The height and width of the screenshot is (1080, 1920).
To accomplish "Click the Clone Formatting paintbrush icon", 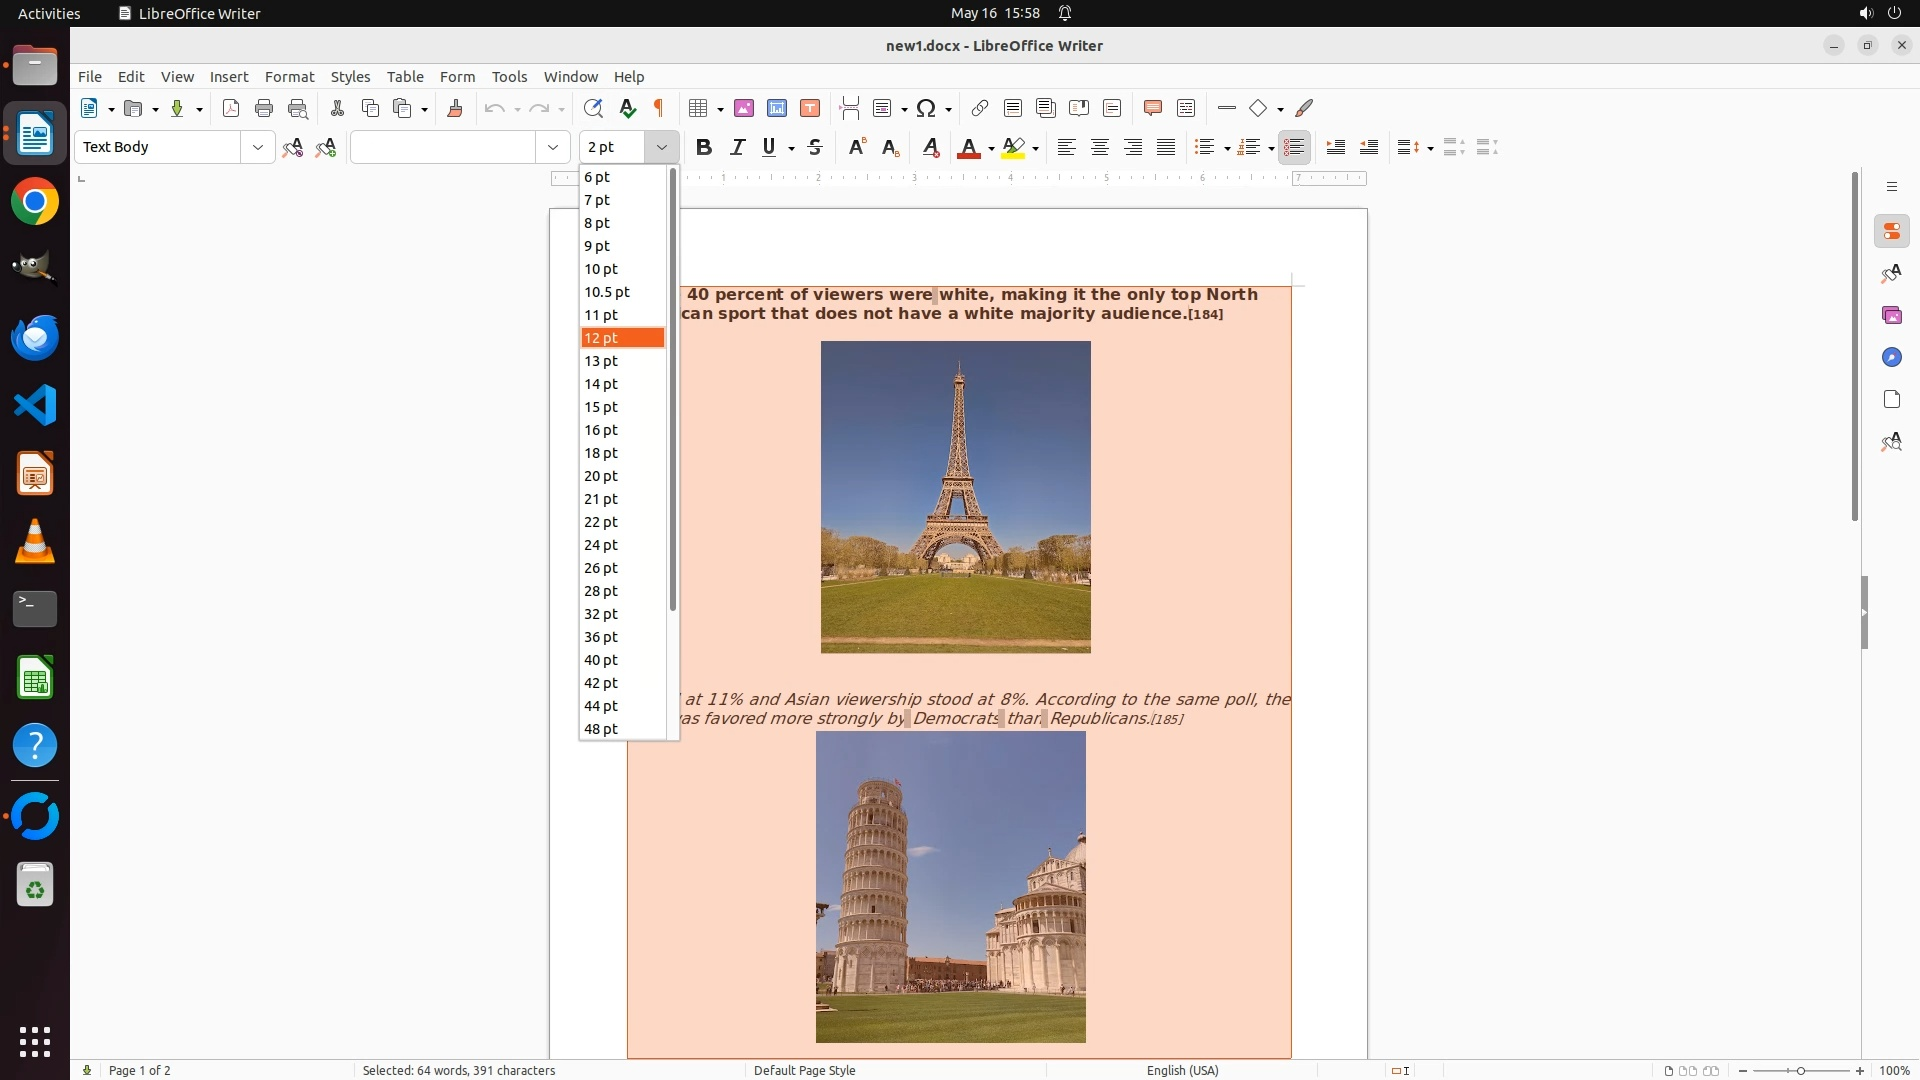I will coord(455,109).
